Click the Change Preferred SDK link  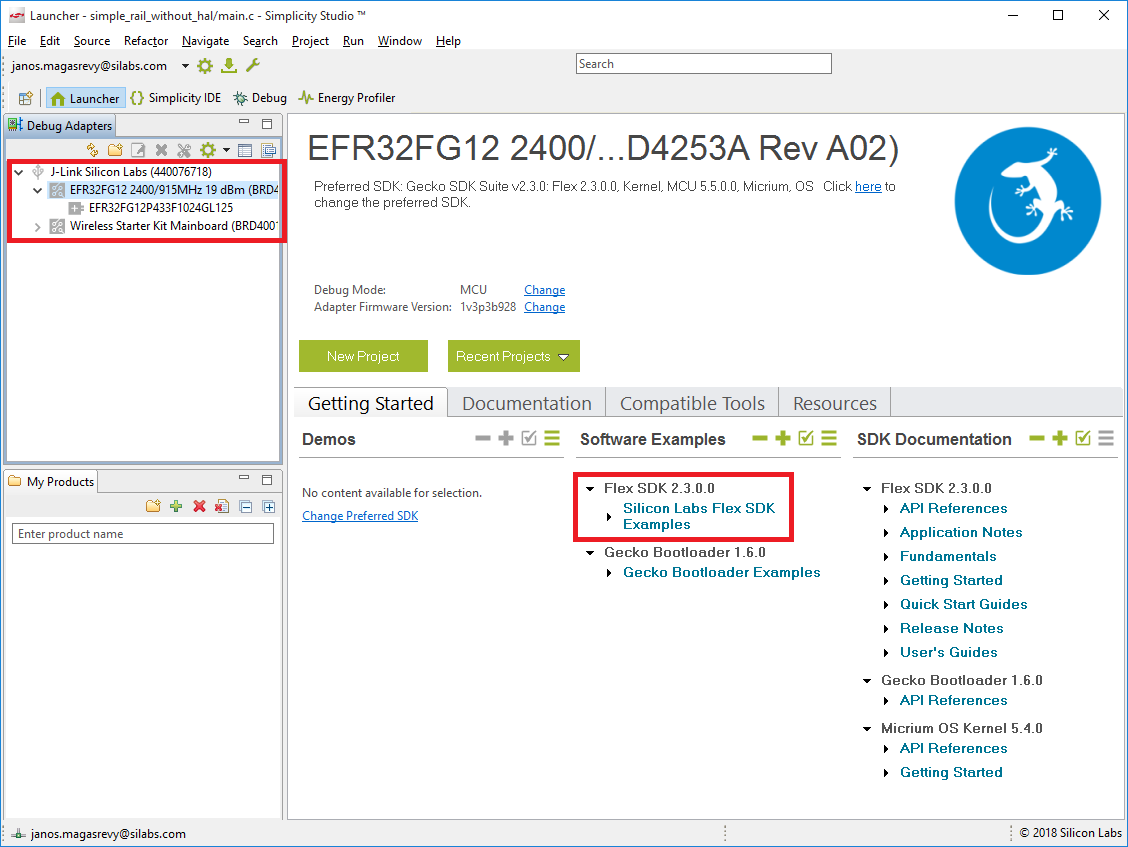click(360, 516)
